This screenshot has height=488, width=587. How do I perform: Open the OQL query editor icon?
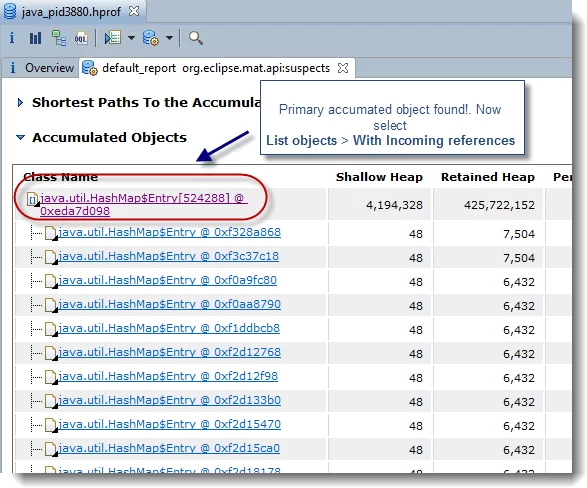pyautogui.click(x=81, y=38)
